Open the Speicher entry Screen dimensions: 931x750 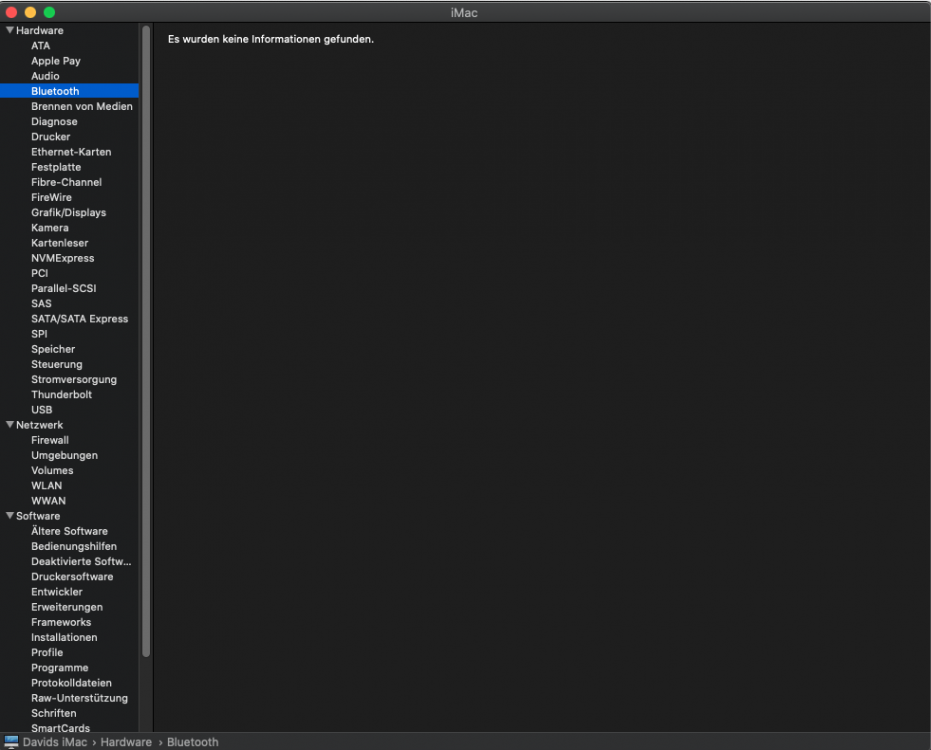pos(53,349)
